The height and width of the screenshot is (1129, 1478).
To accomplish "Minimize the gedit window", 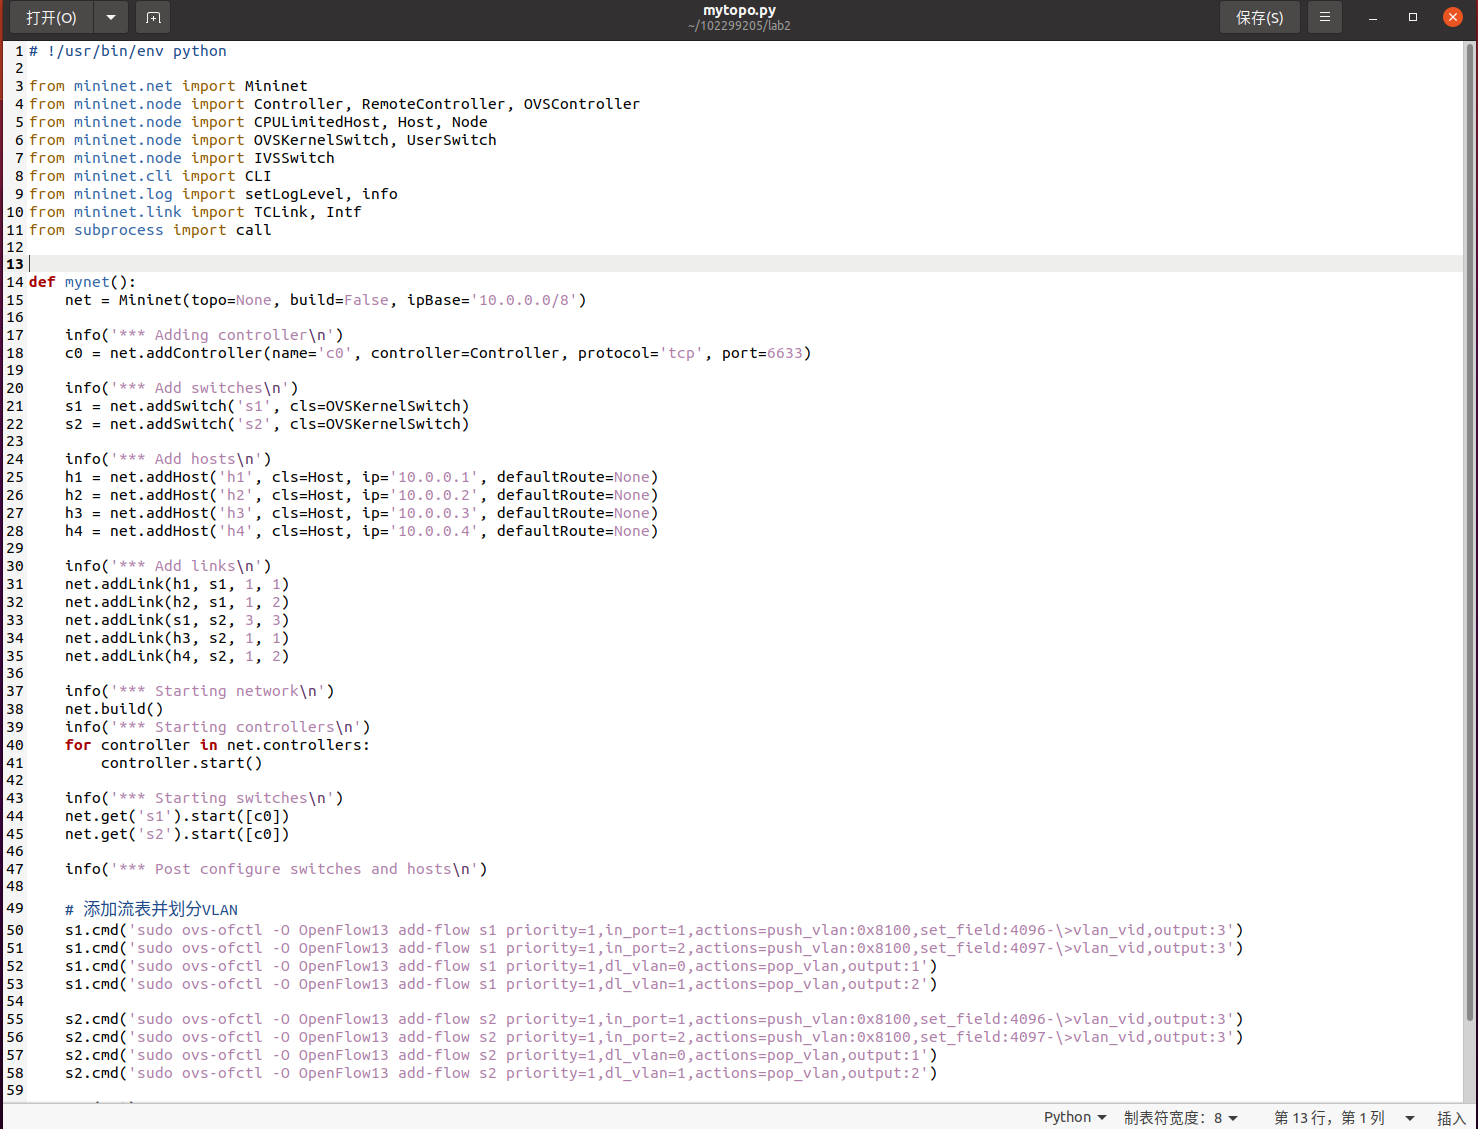I will point(1373,17).
